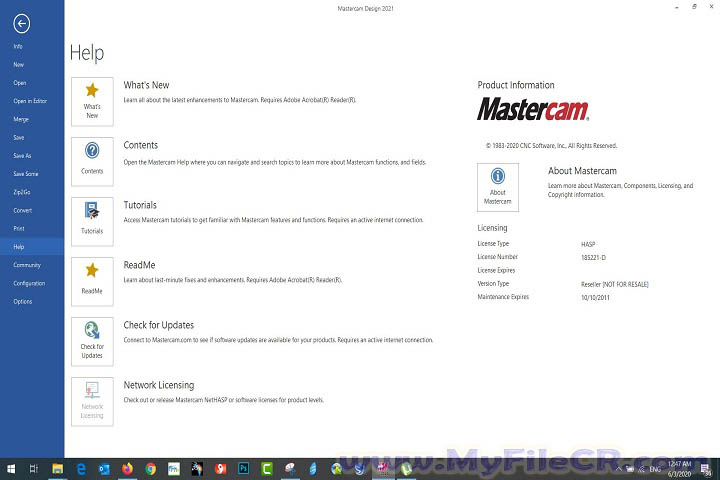This screenshot has height=480, width=720.
Task: Choose Print in the sidebar
Action: click(19, 228)
